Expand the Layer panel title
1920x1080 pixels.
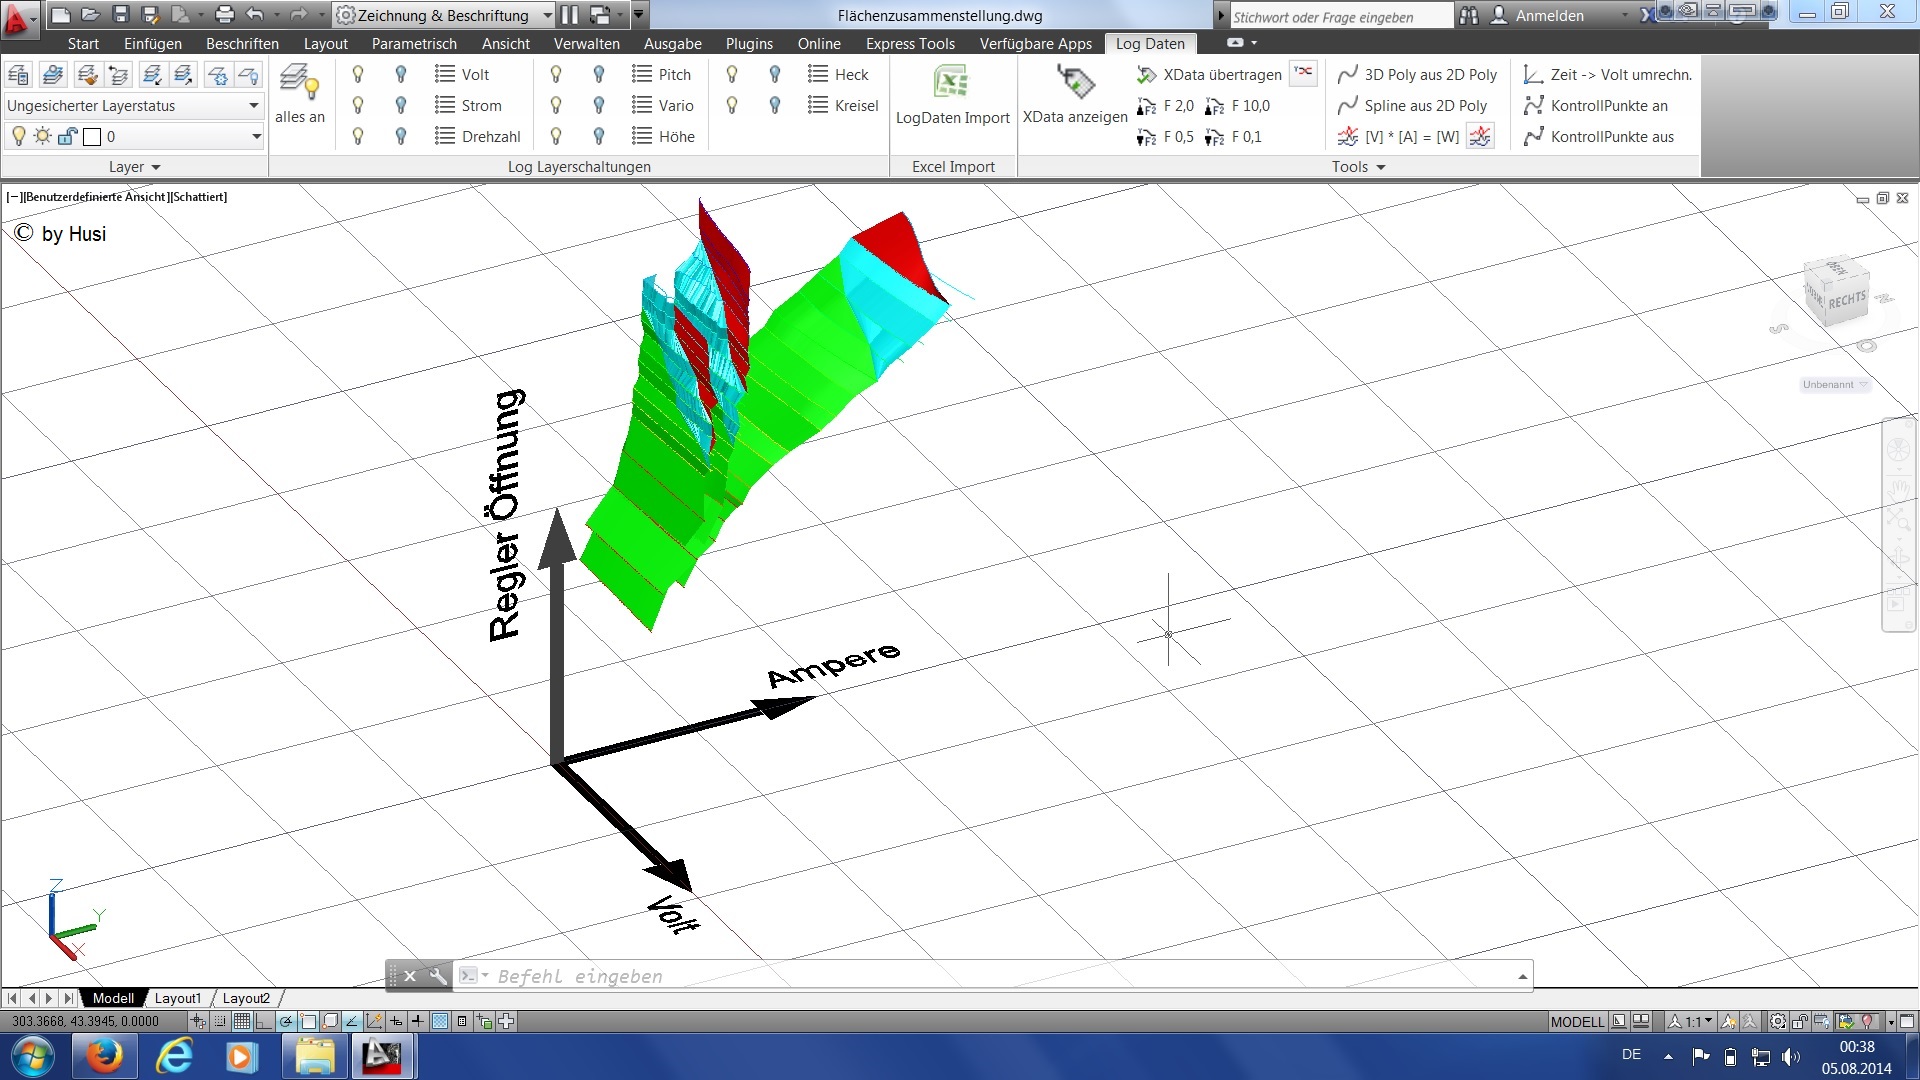pyautogui.click(x=134, y=167)
